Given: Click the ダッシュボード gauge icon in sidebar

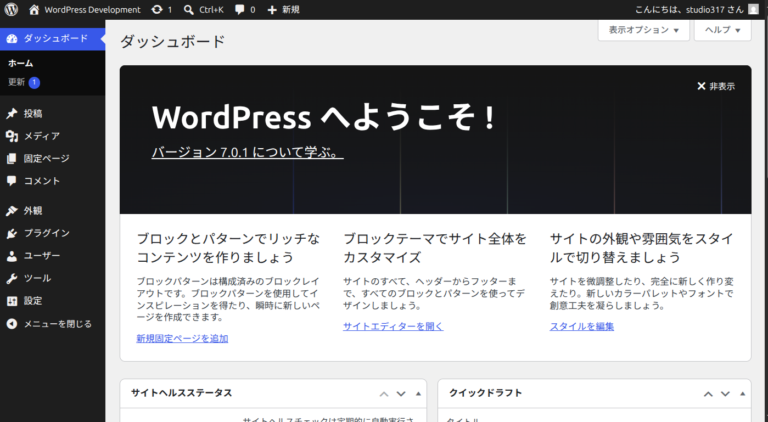Looking at the screenshot, I should pyautogui.click(x=12, y=39).
